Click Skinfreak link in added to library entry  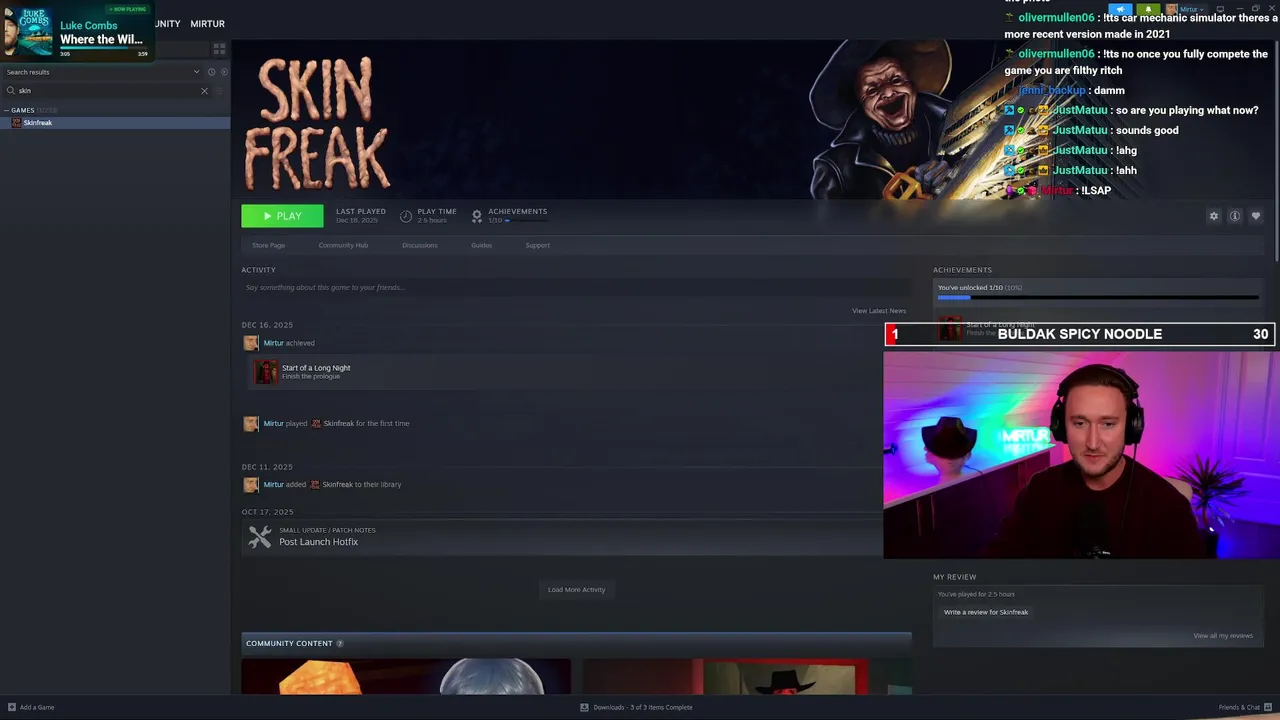click(x=337, y=485)
